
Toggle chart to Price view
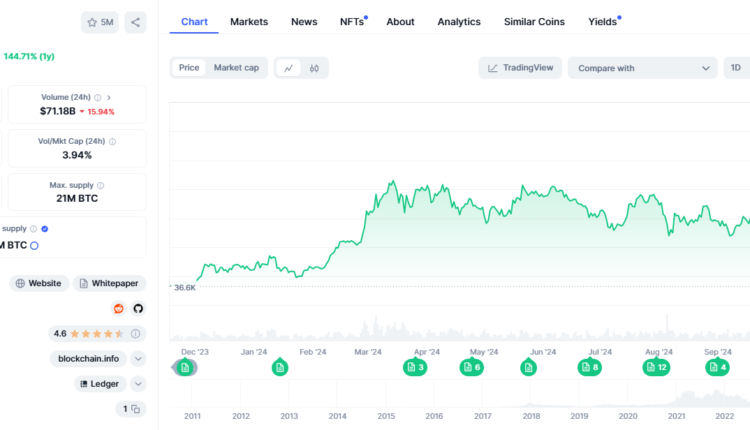189,68
